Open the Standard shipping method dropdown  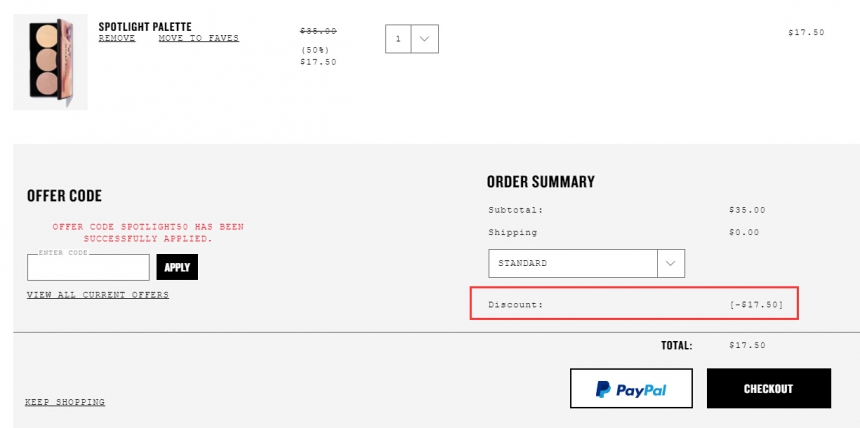click(586, 263)
